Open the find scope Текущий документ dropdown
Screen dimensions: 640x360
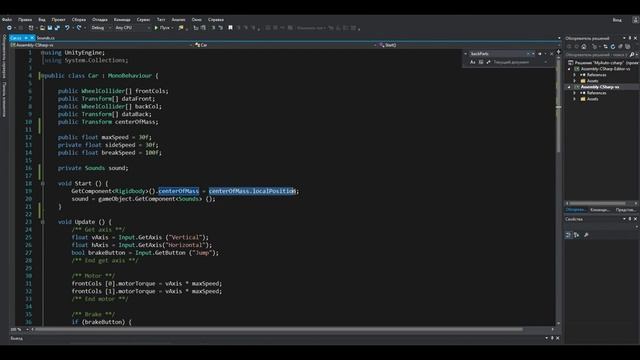coord(520,62)
